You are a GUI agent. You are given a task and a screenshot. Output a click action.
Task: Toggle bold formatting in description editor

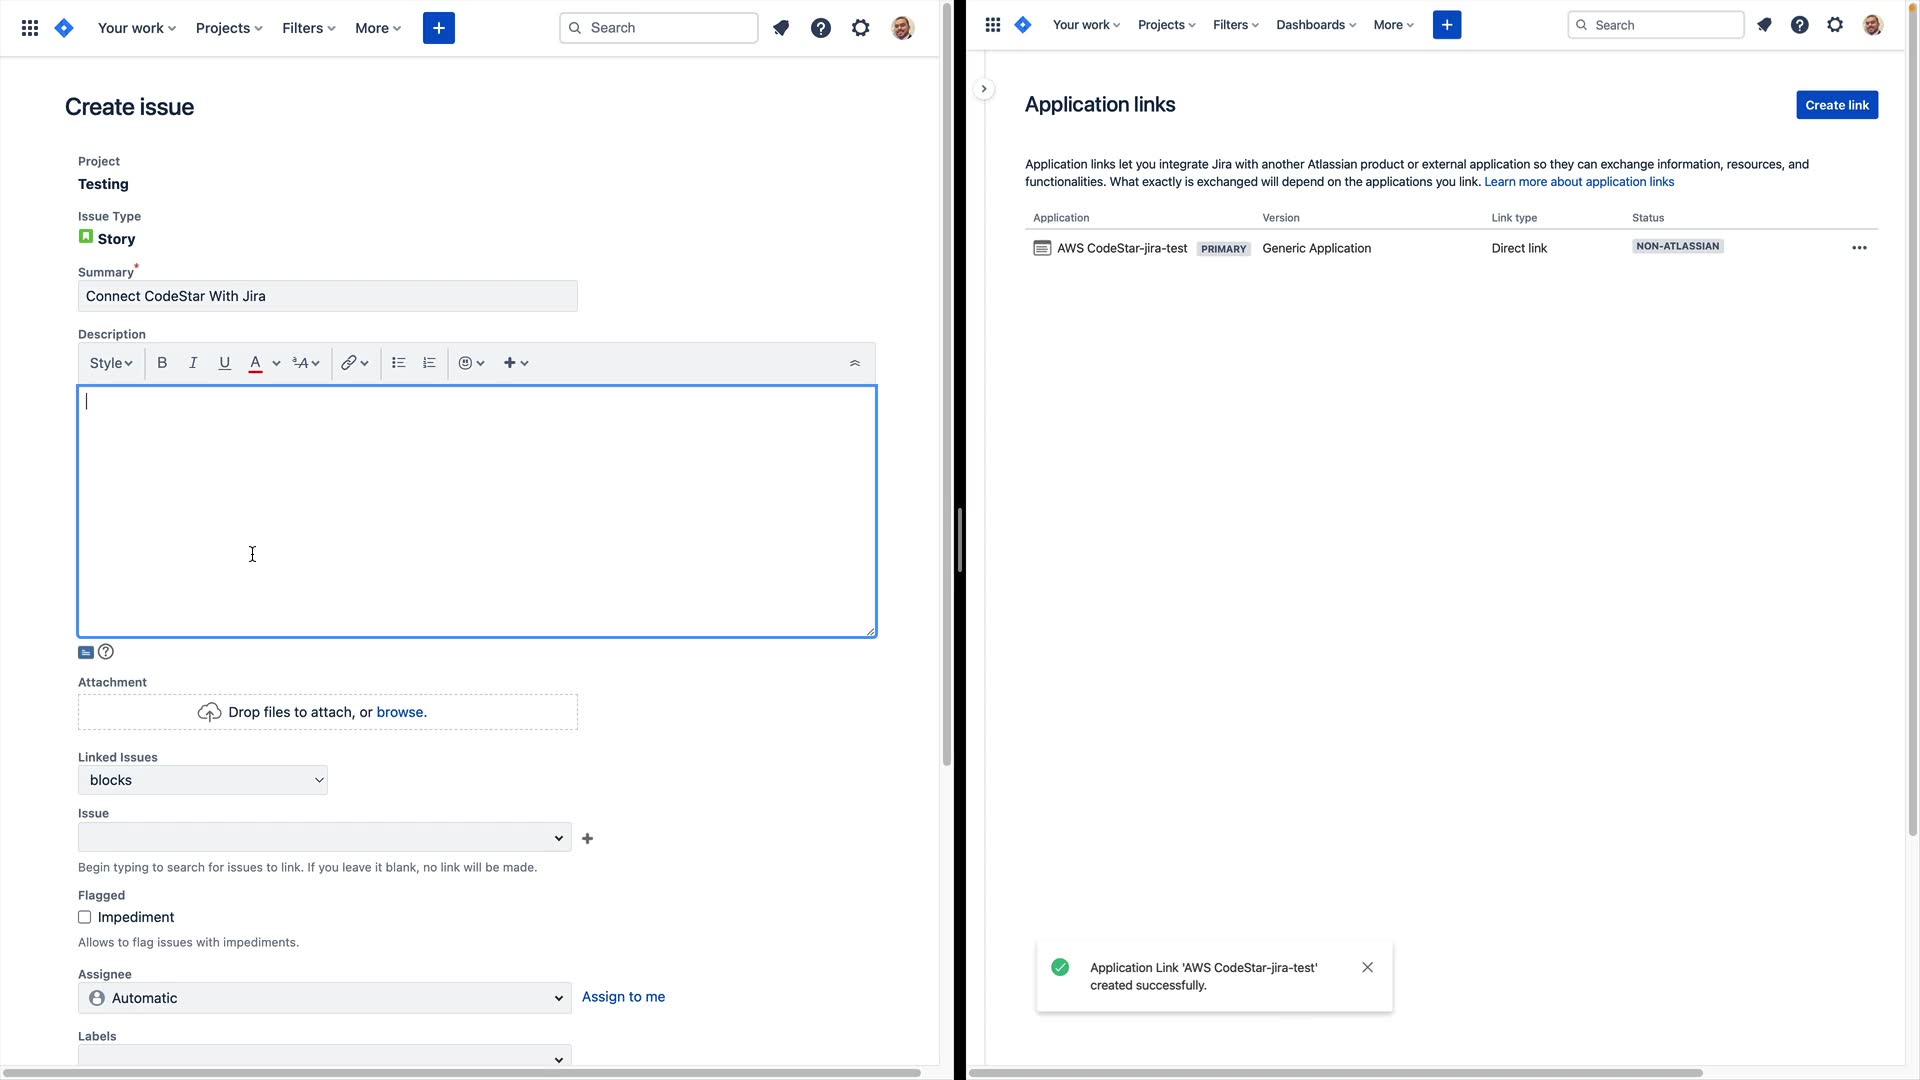coord(162,363)
